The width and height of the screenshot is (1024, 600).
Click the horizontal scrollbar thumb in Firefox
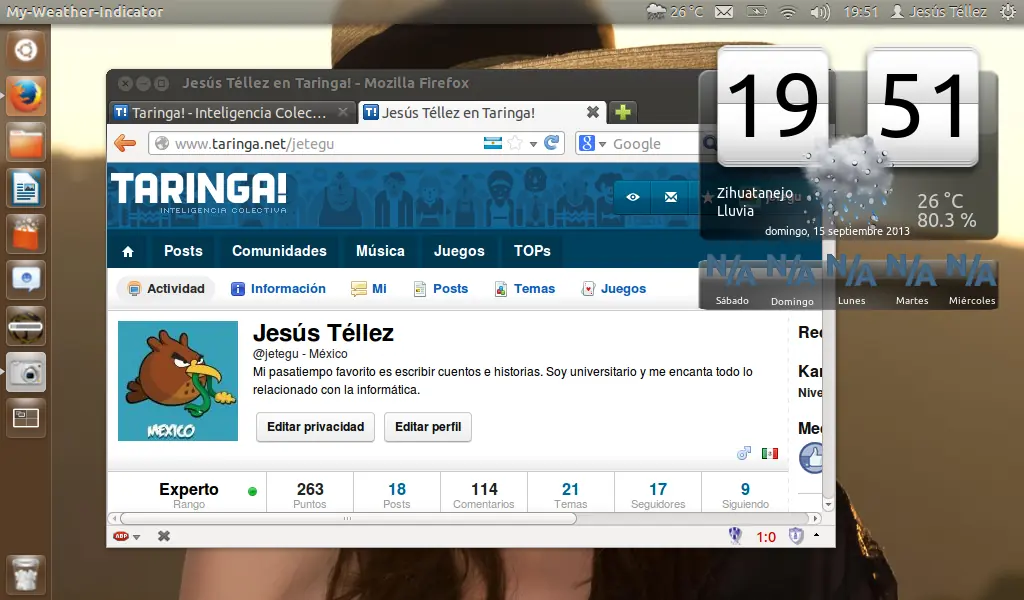[x=348, y=518]
